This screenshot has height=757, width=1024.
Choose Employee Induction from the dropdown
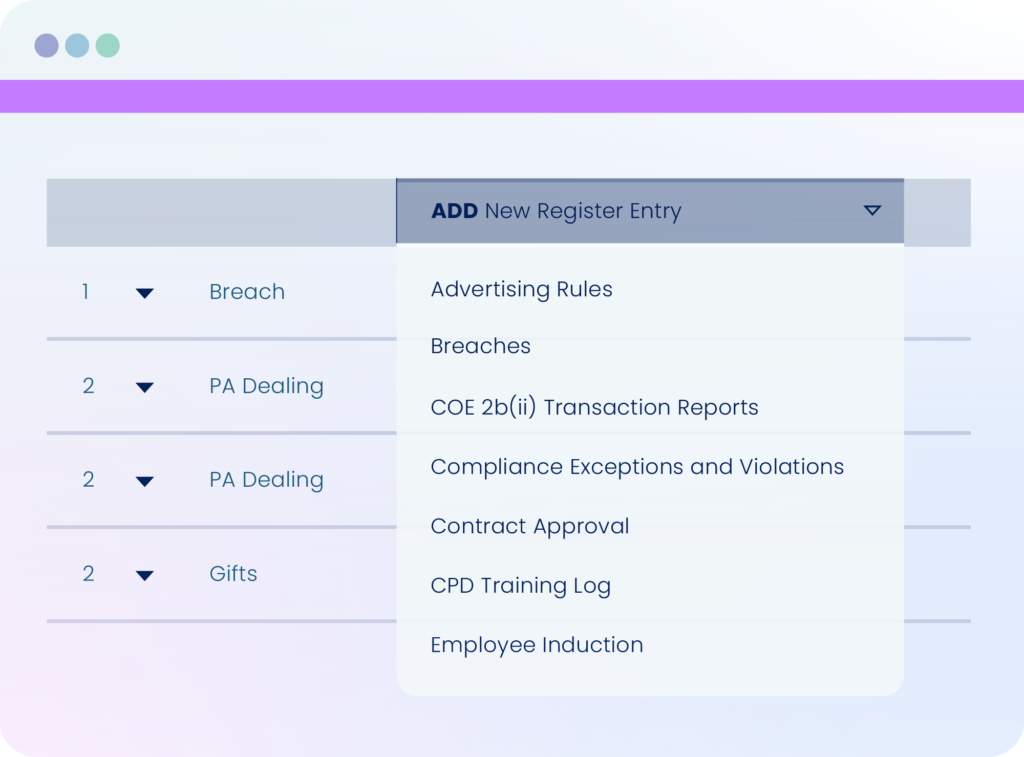pos(537,645)
